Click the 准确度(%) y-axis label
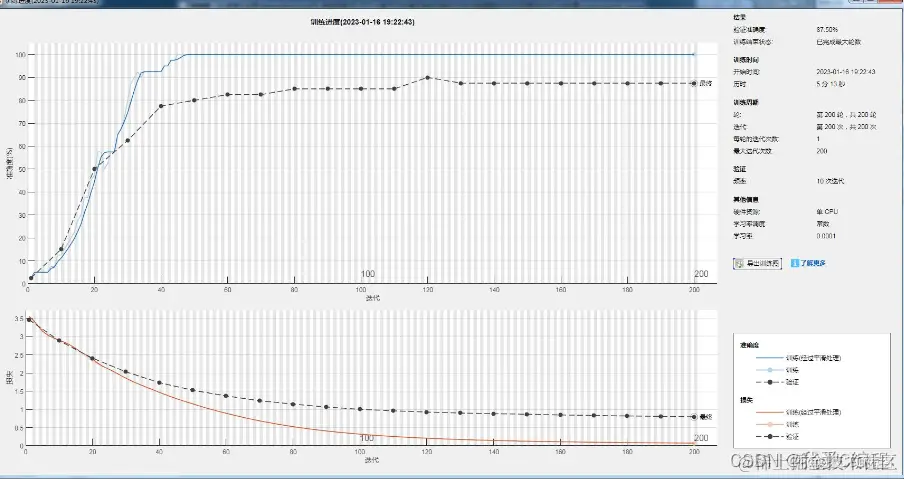 pyautogui.click(x=10, y=163)
